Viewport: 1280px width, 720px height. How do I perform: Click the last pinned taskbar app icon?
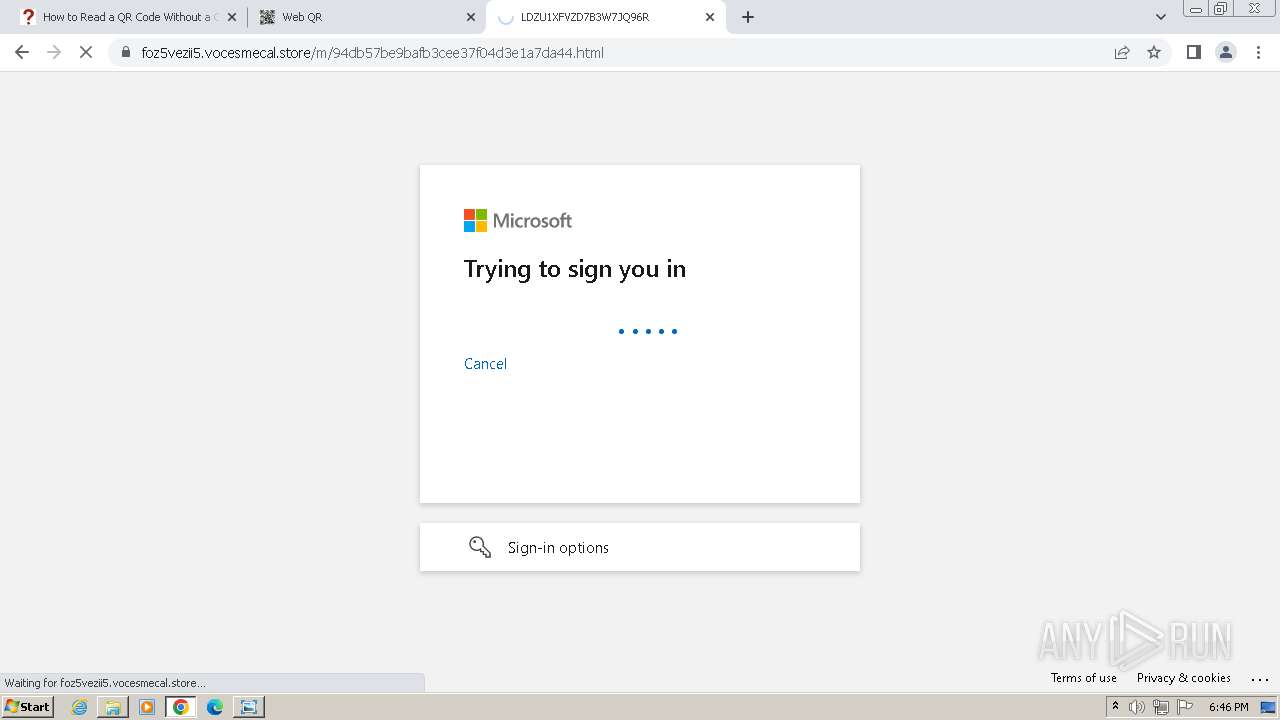point(249,707)
